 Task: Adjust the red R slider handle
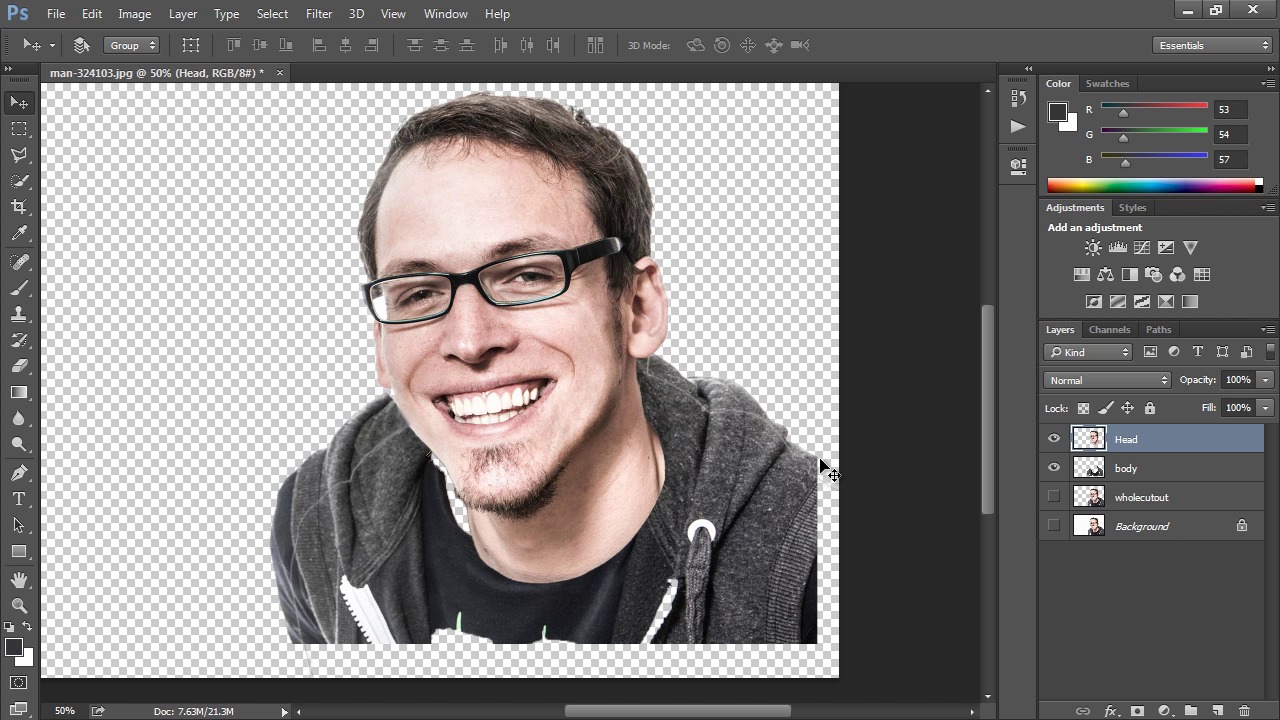[x=1123, y=113]
